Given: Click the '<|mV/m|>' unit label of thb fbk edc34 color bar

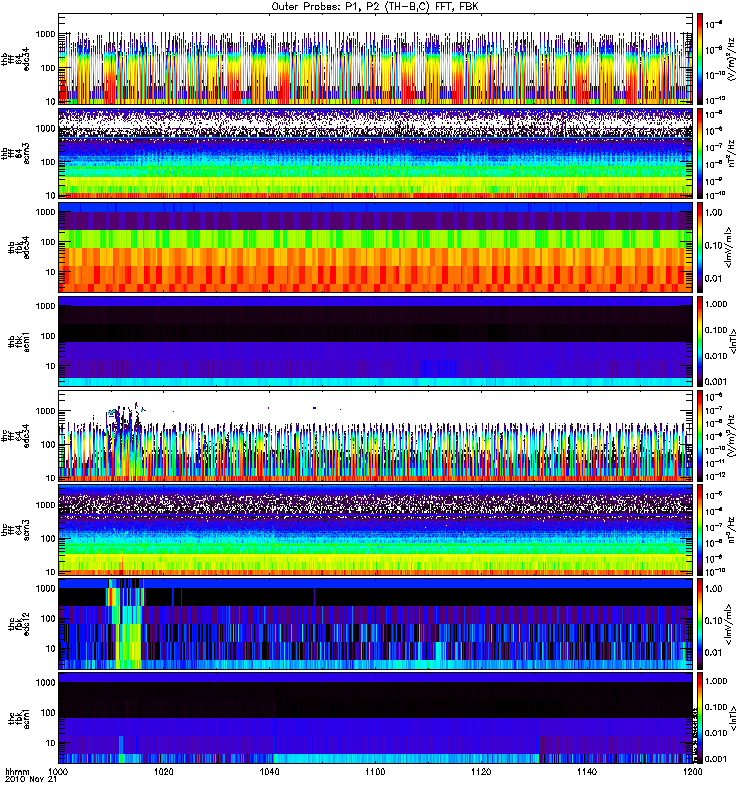Looking at the screenshot, I should (x=730, y=247).
